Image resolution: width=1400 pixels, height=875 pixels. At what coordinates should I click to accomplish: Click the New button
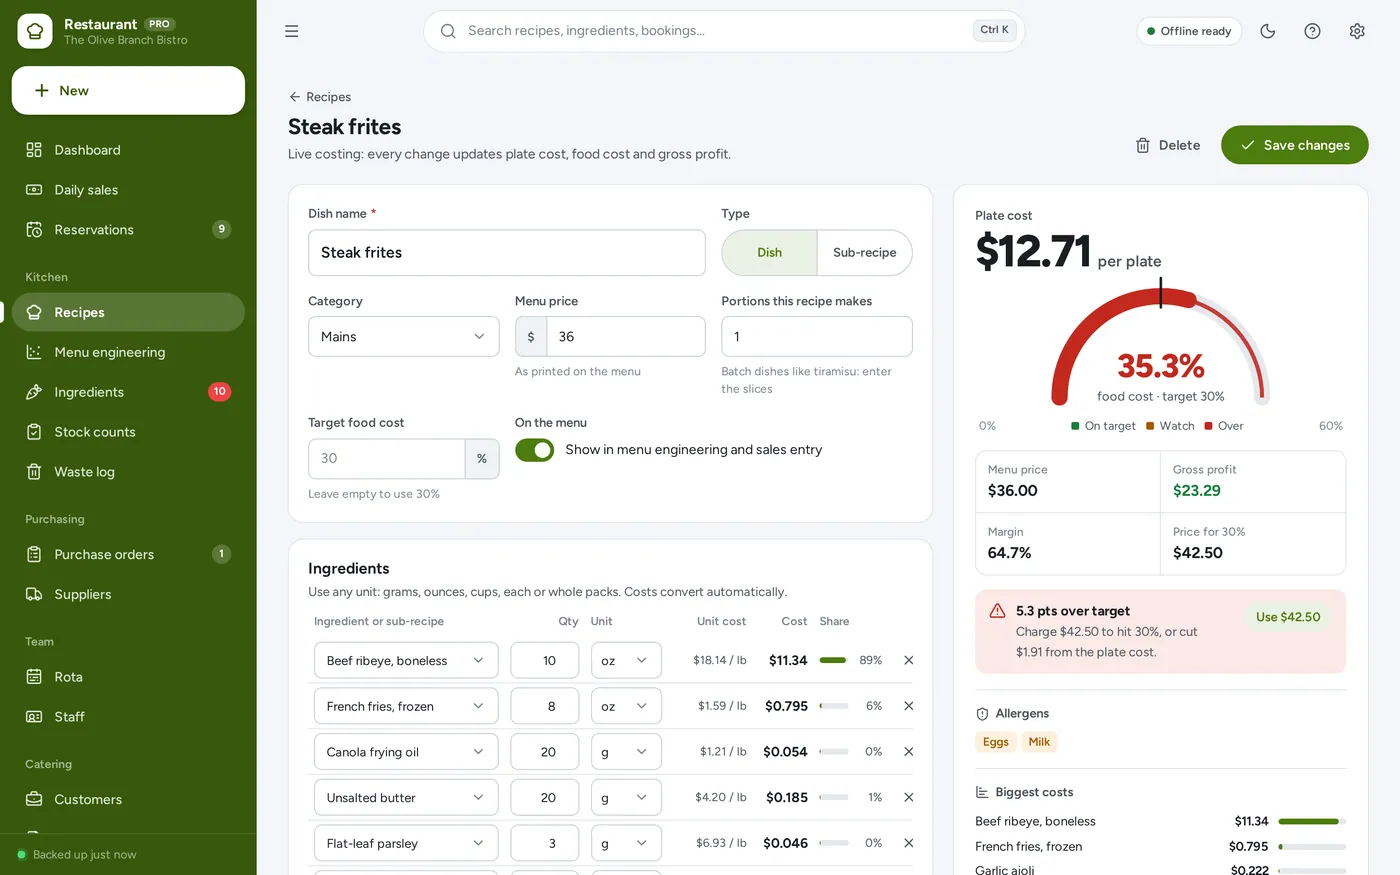tap(128, 90)
